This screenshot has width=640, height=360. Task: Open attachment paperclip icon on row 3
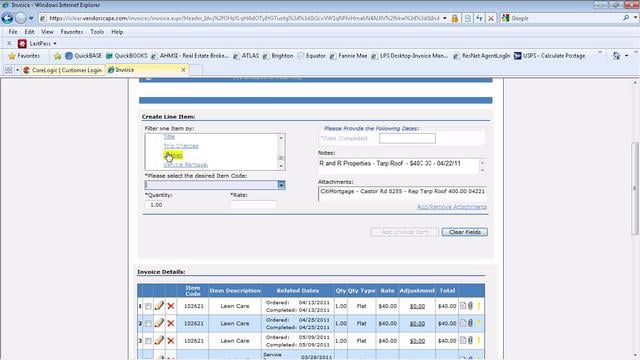tap(470, 340)
